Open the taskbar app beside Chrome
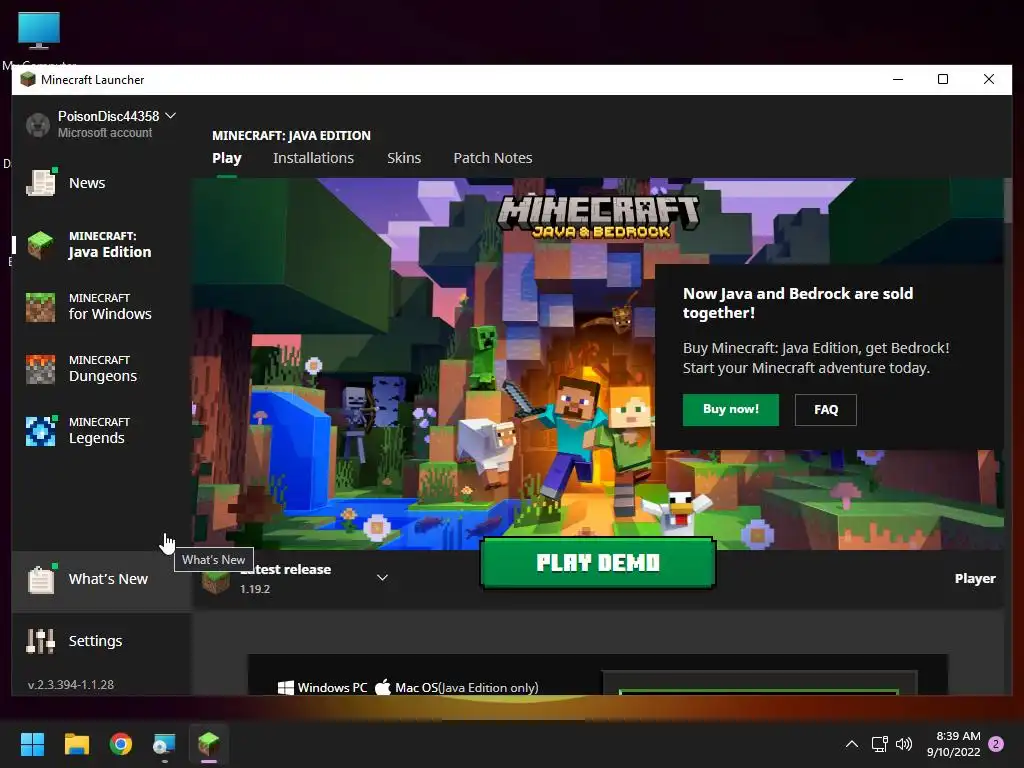This screenshot has height=768, width=1024. (164, 744)
